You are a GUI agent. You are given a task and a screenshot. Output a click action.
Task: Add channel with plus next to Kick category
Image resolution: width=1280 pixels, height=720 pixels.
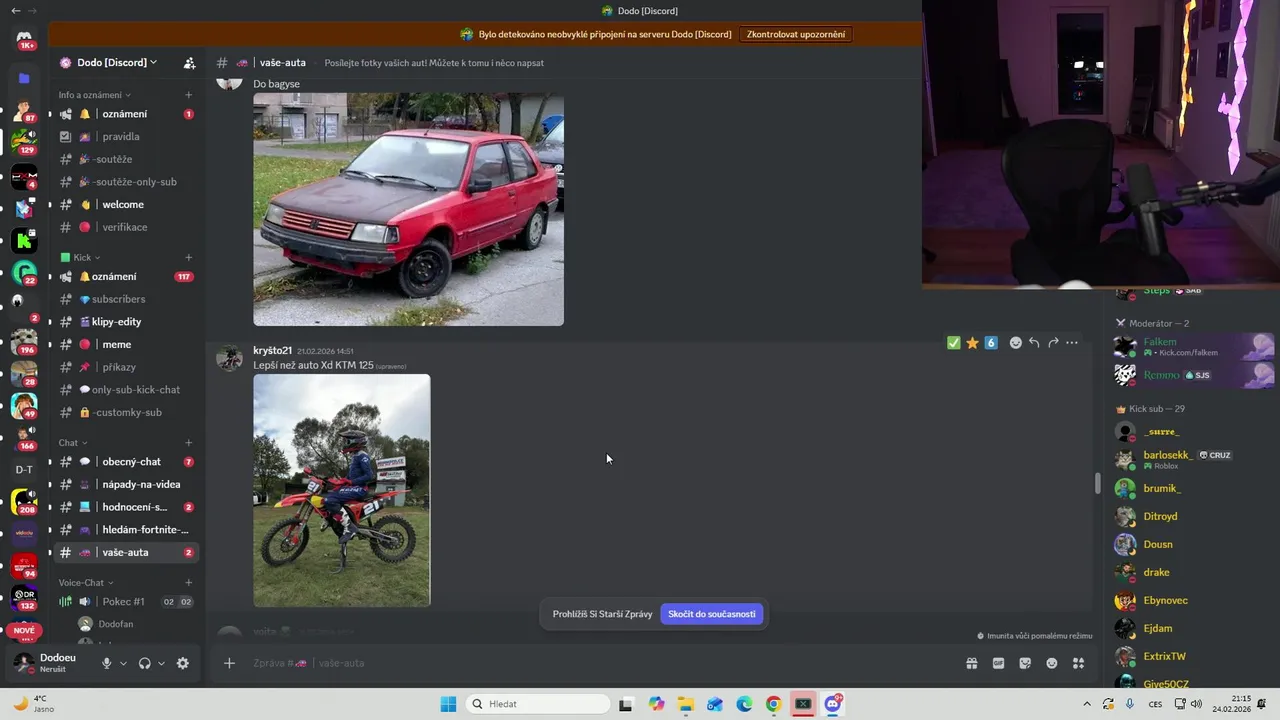[189, 257]
